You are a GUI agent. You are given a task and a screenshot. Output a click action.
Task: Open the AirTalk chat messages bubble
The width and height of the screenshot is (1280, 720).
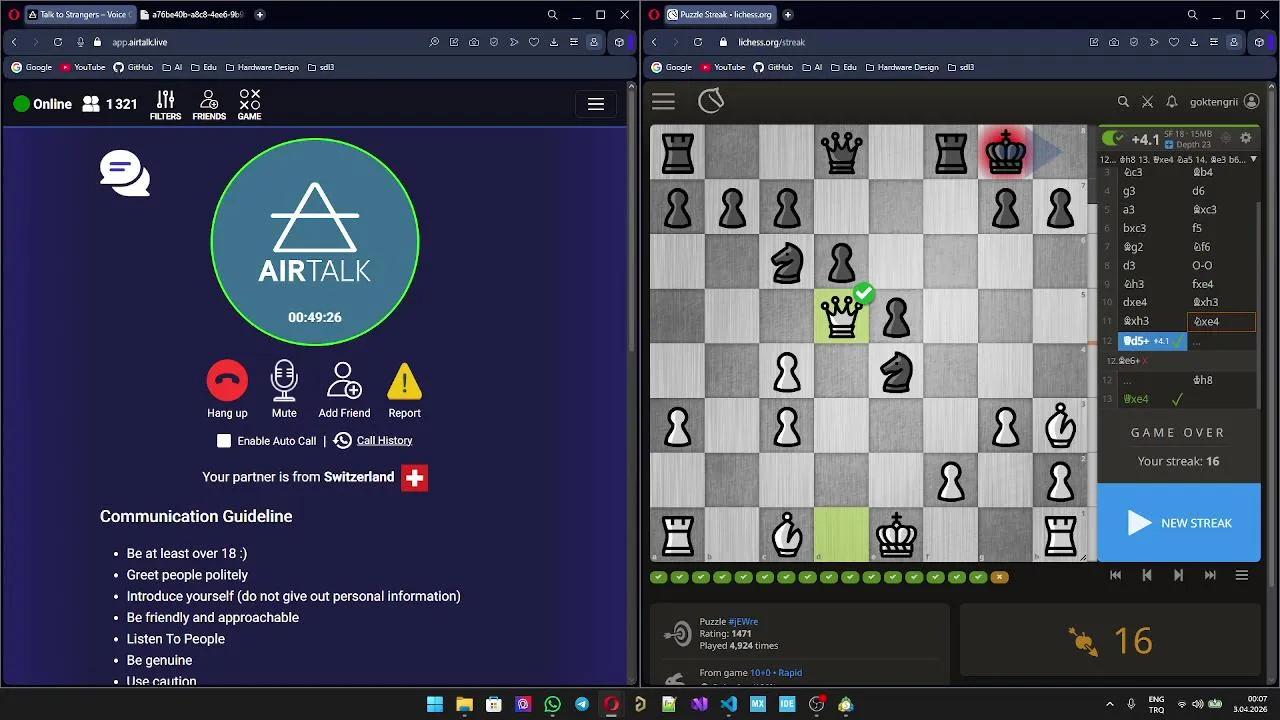[125, 174]
